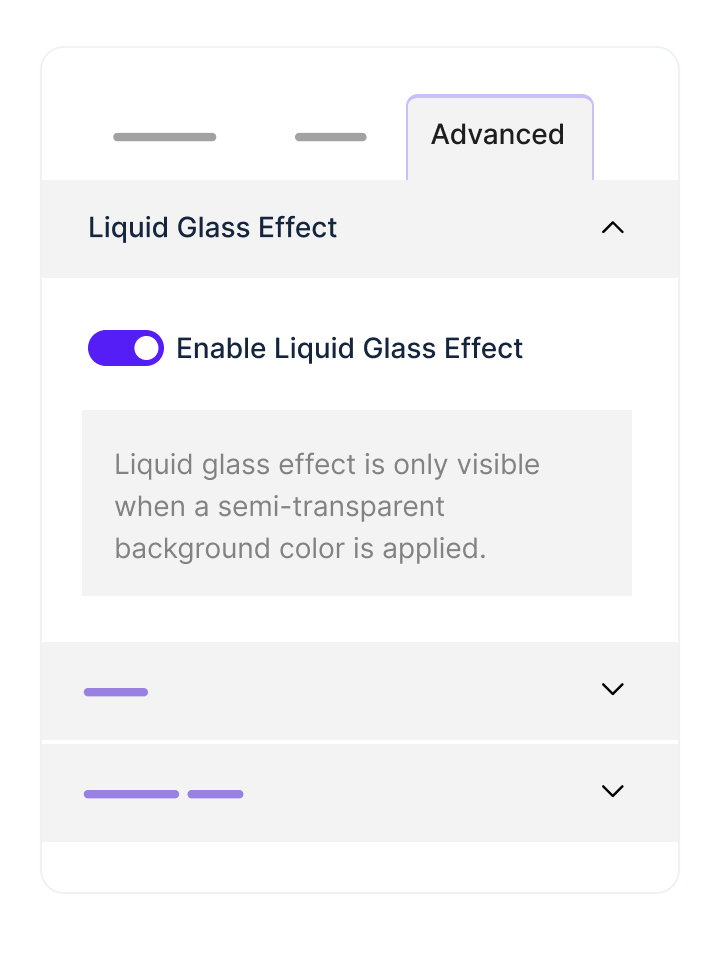Click the last collapsed section's down chevron

(x=612, y=791)
